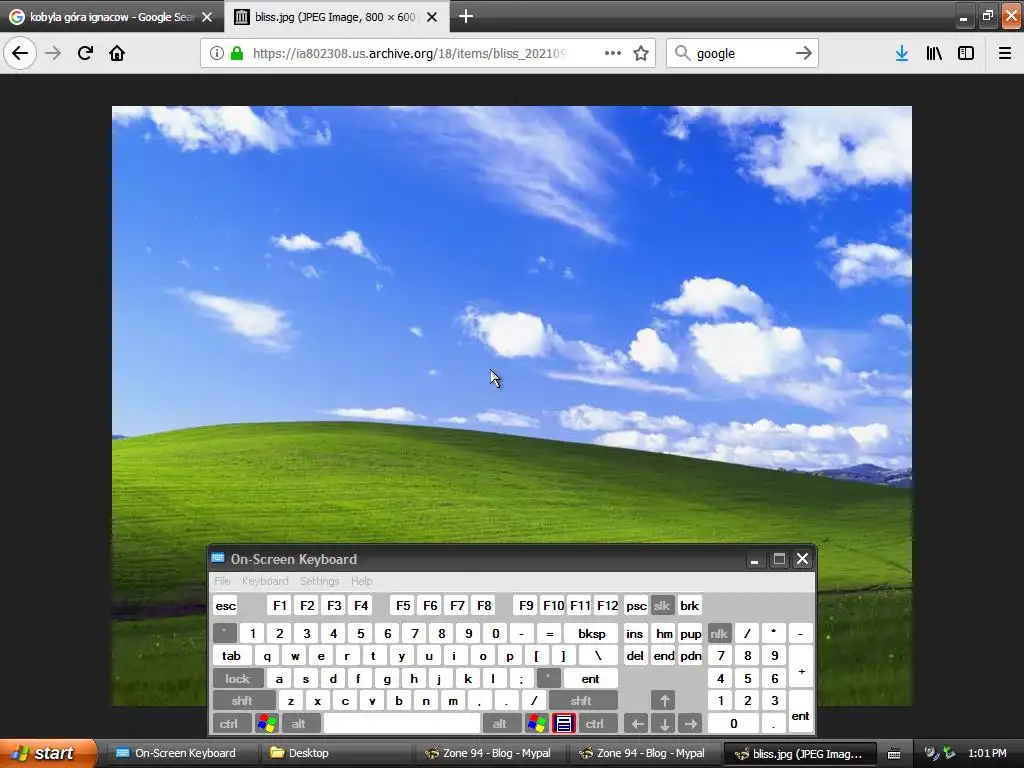Open On-Screen Keyboard Settings menu

(x=319, y=581)
